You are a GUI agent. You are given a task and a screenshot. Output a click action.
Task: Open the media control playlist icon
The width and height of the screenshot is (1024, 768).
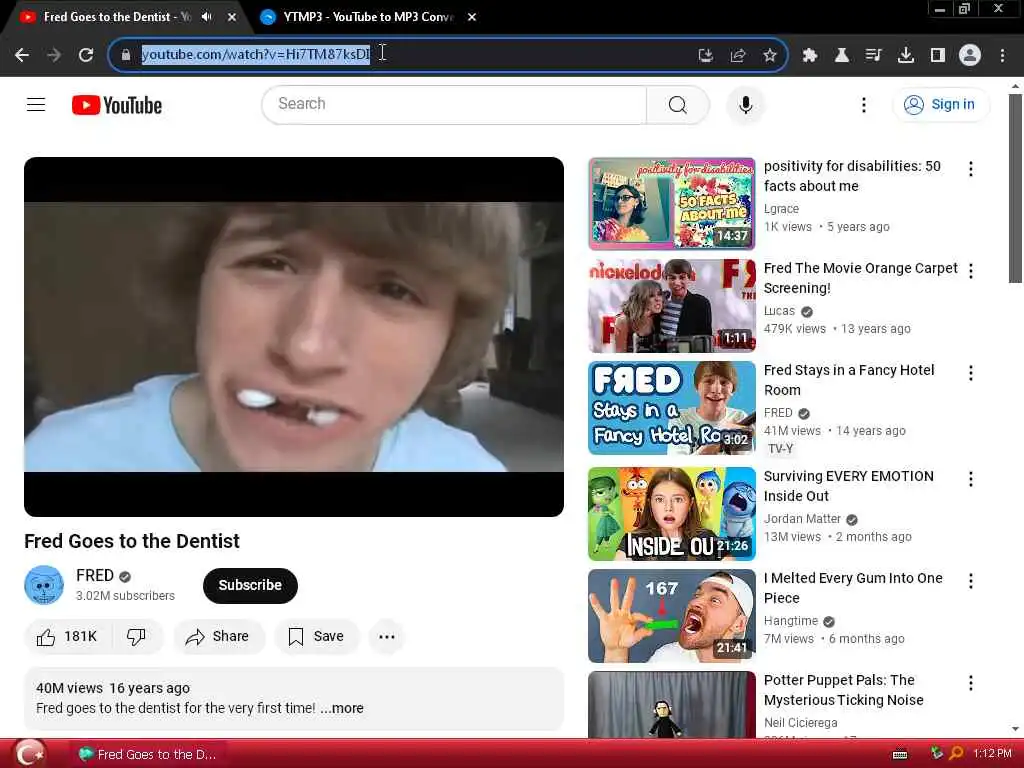pyautogui.click(x=874, y=56)
